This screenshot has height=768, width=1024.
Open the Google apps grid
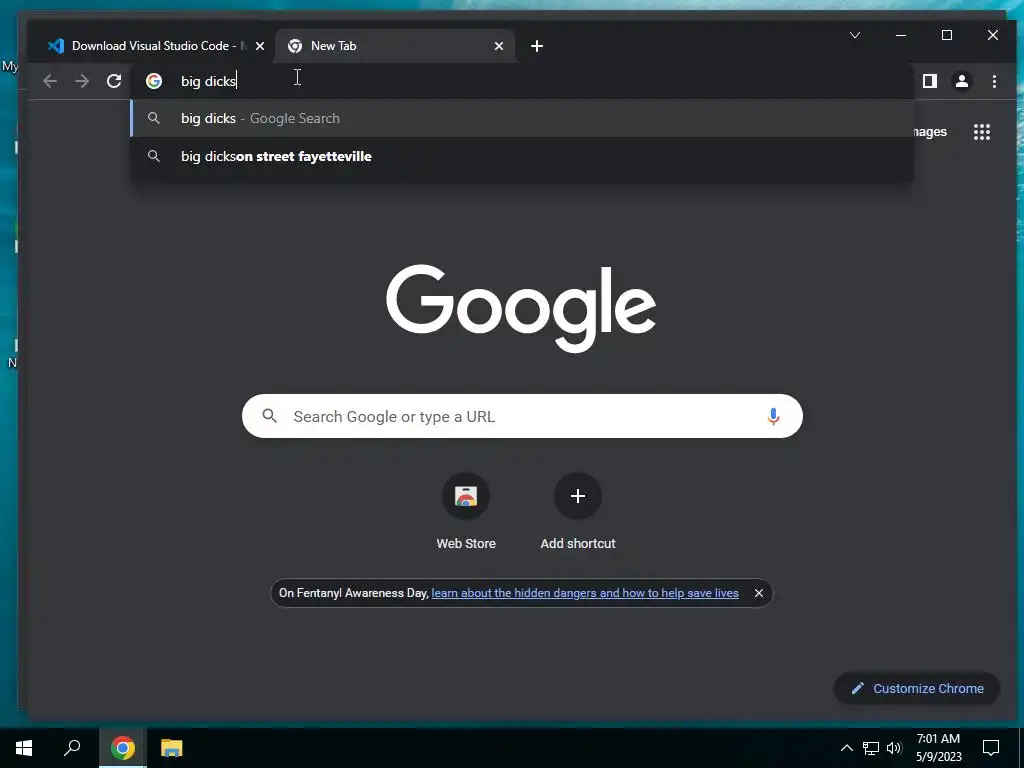(982, 132)
